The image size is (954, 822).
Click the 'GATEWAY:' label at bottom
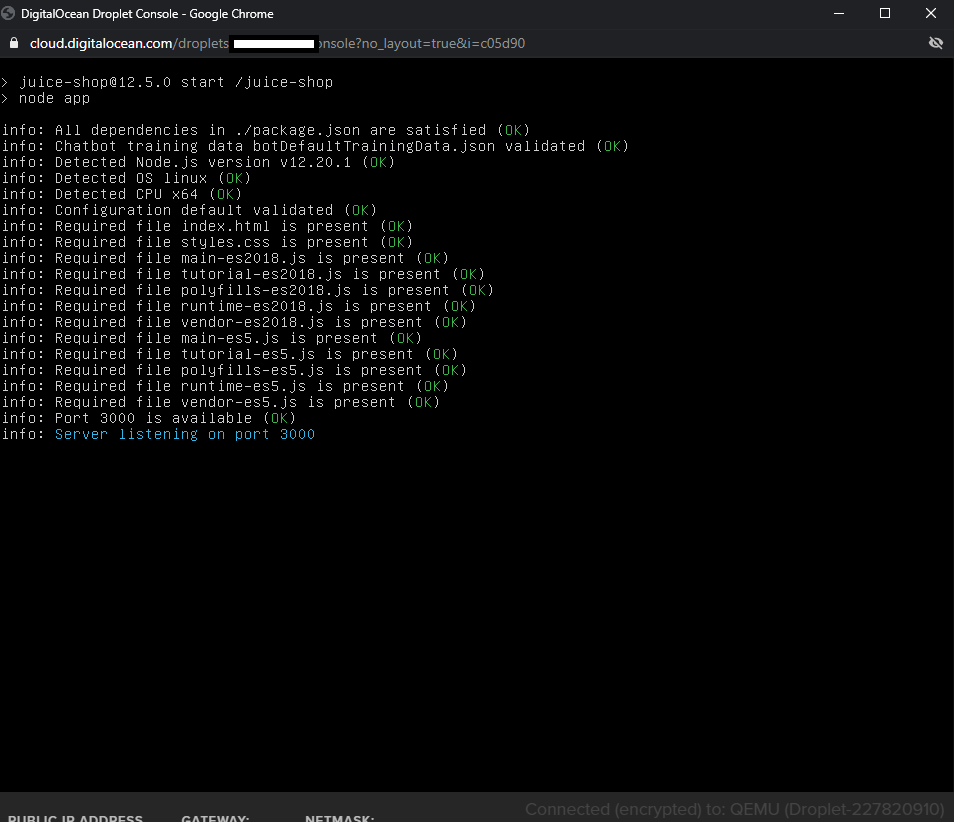pos(215,818)
